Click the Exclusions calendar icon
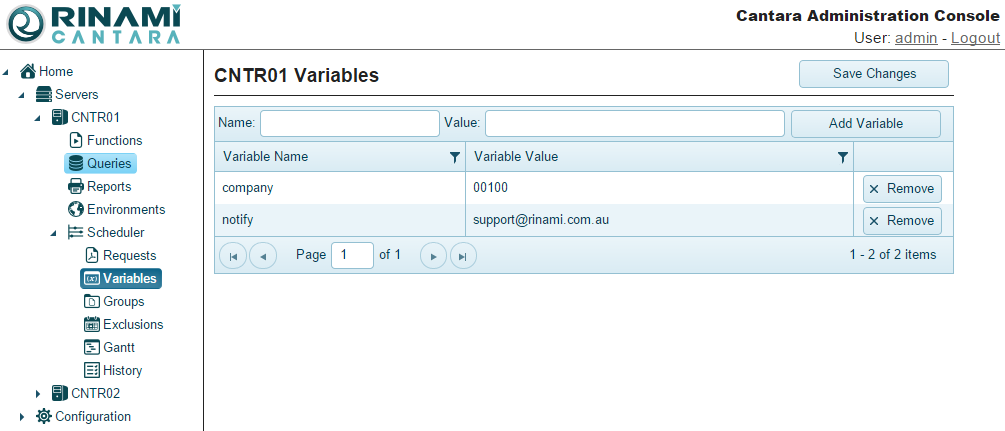The width and height of the screenshot is (1005, 431). click(91, 325)
